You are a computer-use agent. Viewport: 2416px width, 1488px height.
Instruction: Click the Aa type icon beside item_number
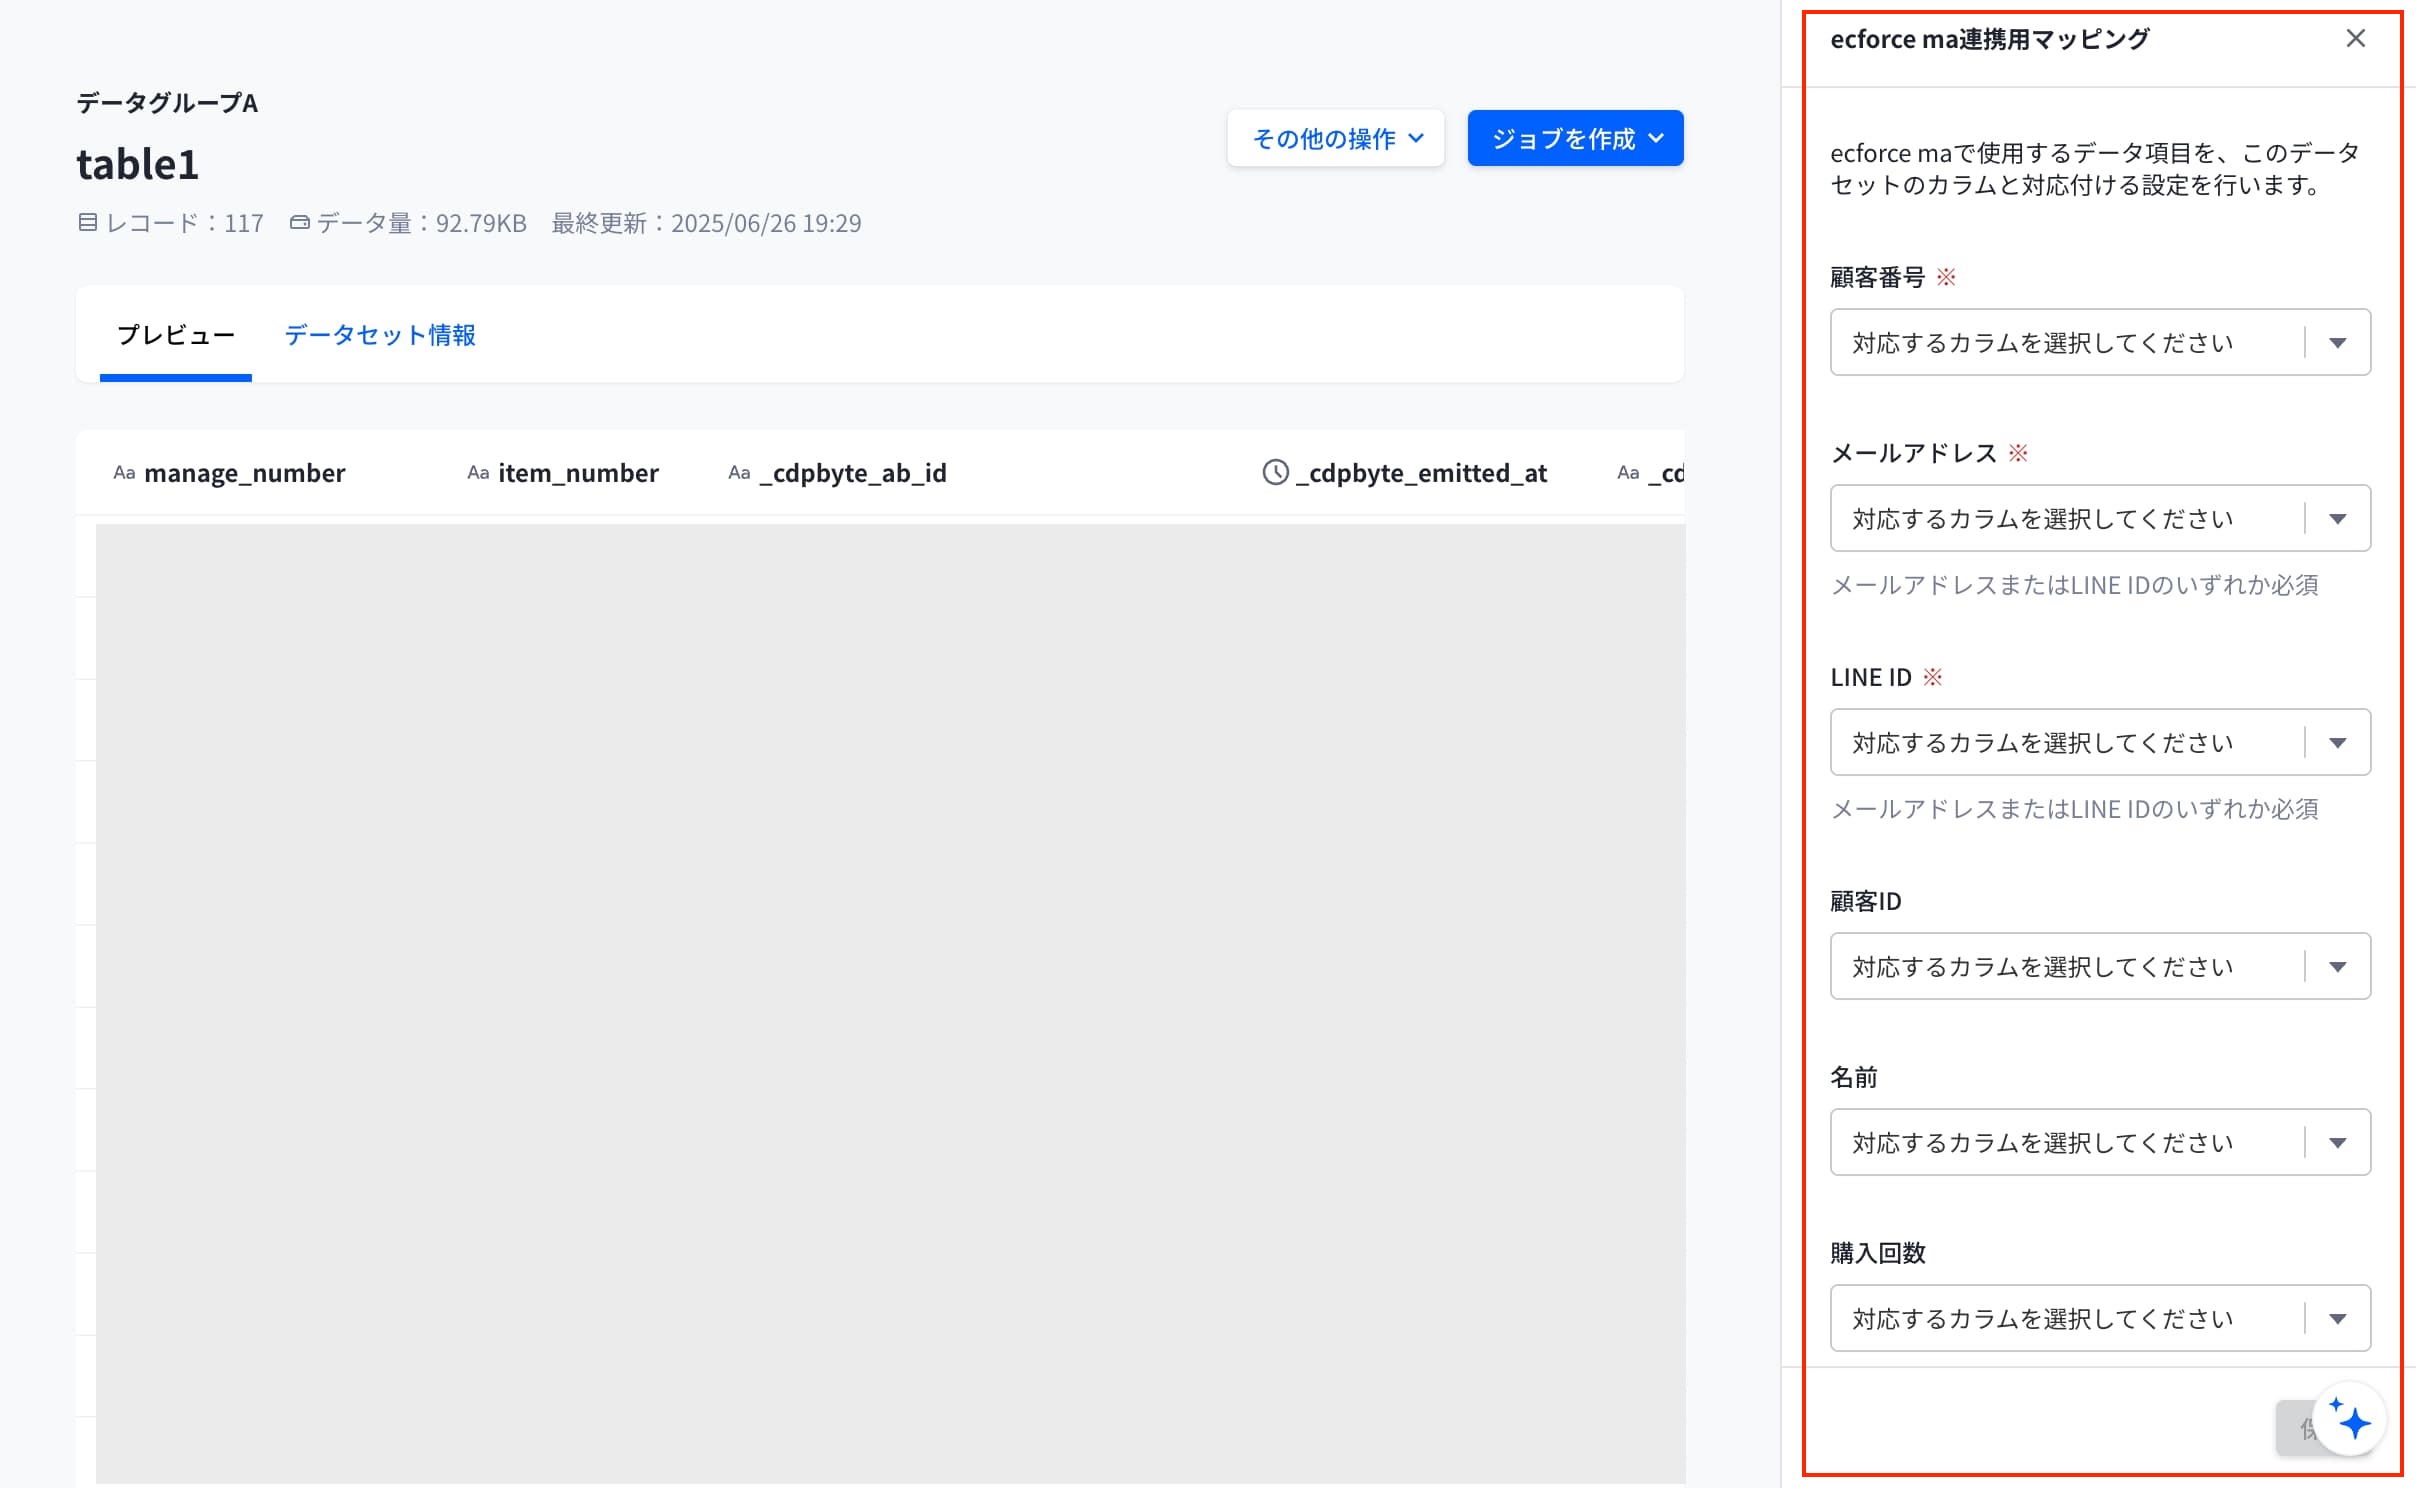point(478,473)
